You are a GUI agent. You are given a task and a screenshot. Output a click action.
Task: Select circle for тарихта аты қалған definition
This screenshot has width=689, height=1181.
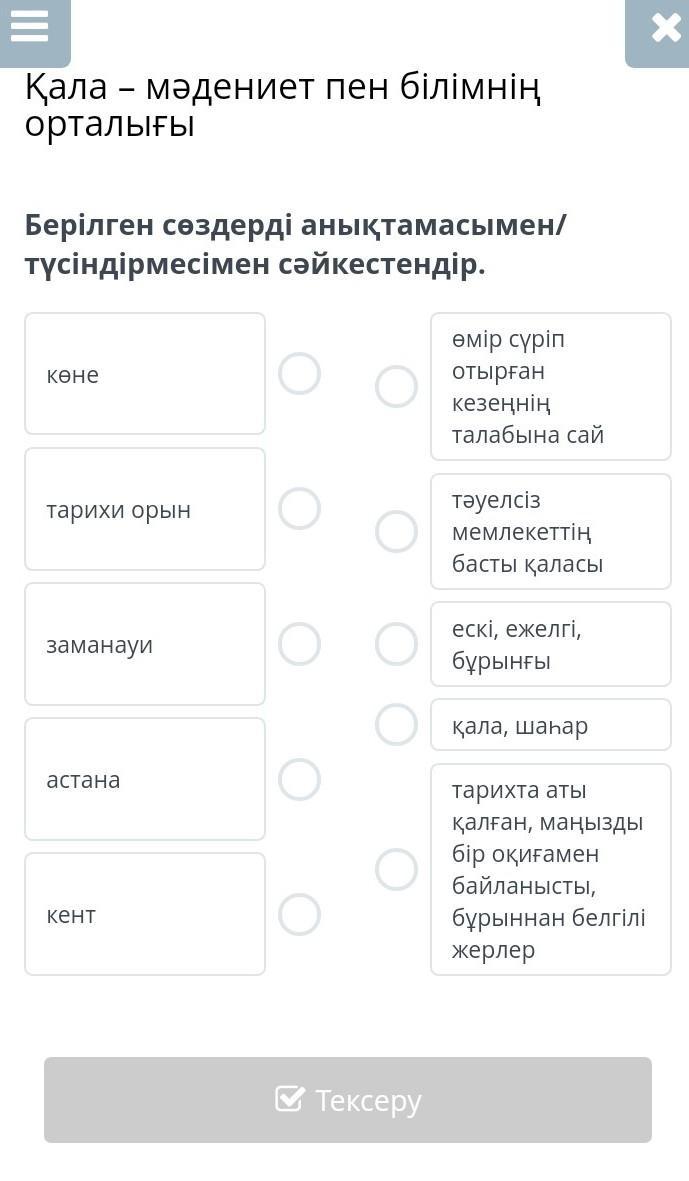396,869
